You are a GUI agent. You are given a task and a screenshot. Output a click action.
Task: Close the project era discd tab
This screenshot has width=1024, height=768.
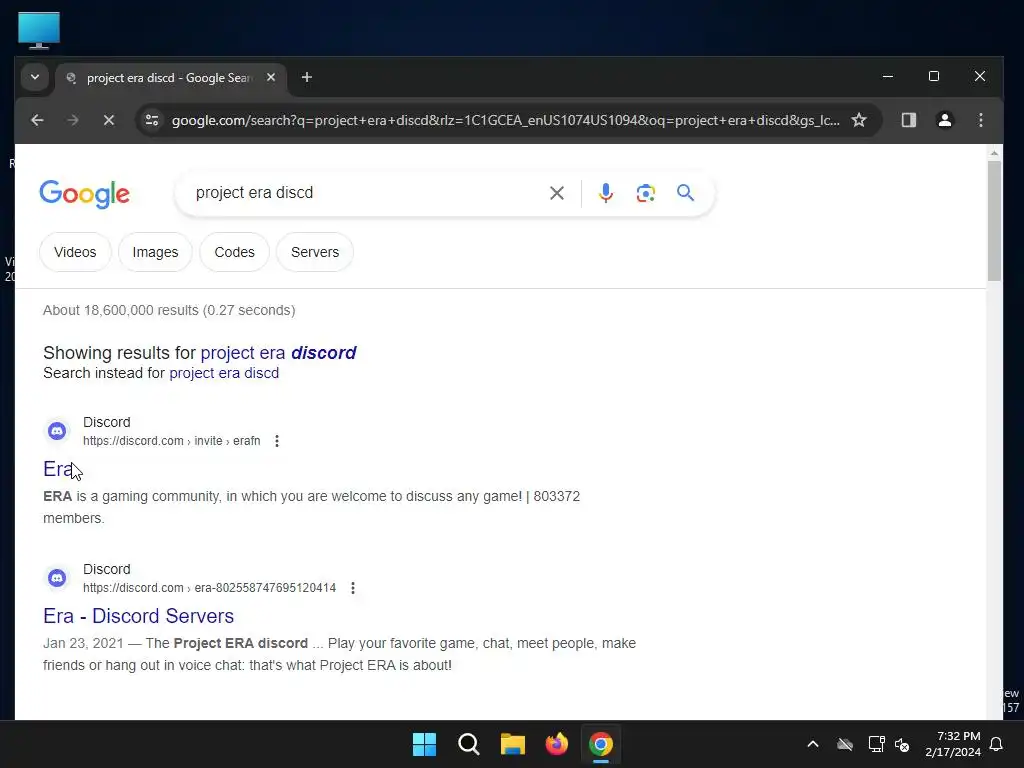point(271,78)
